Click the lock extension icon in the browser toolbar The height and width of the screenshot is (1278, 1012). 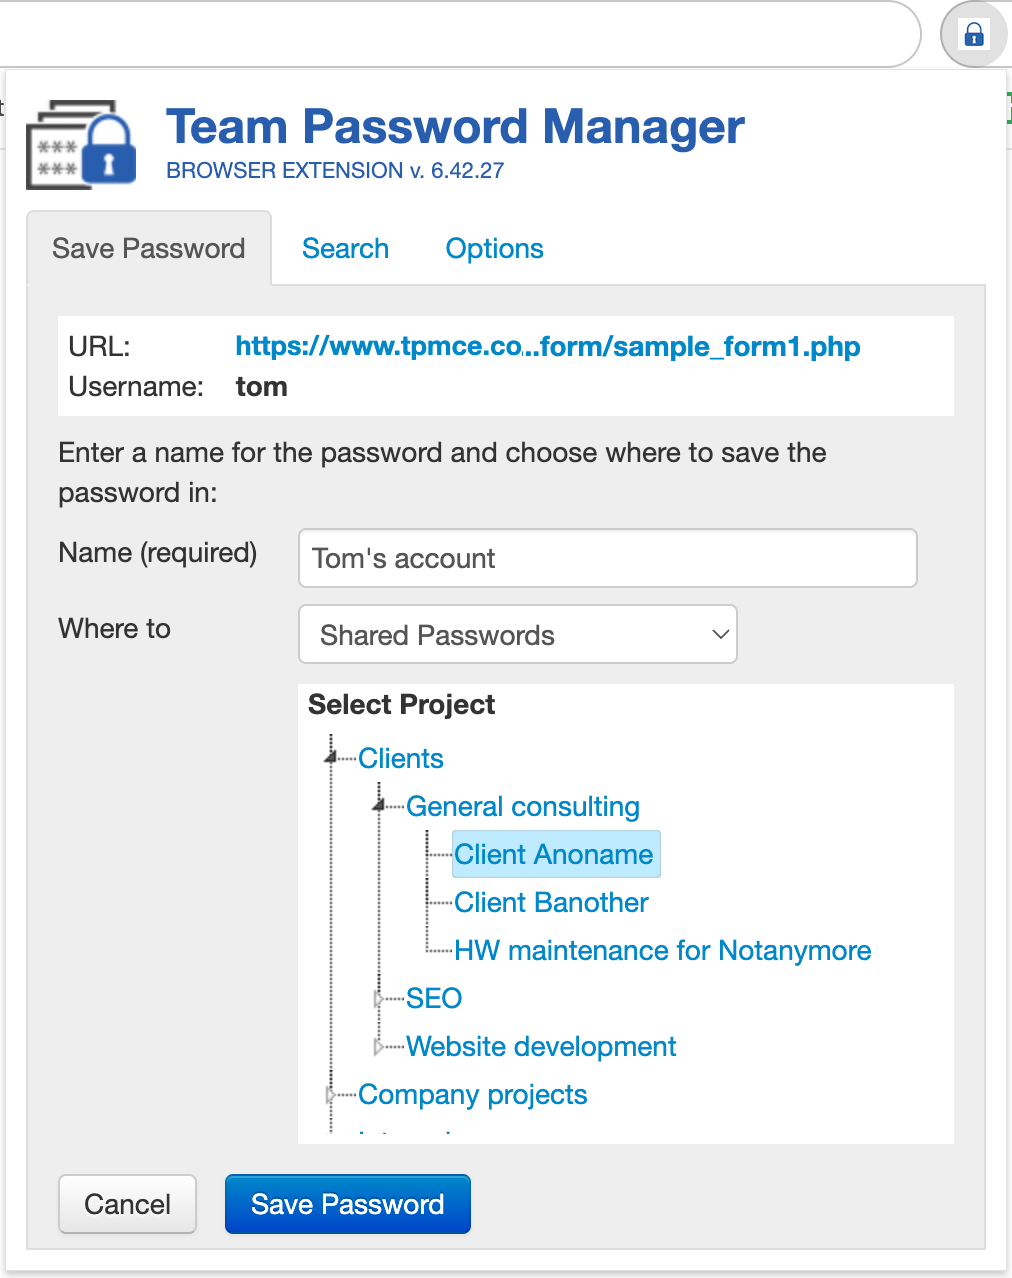[x=972, y=34]
